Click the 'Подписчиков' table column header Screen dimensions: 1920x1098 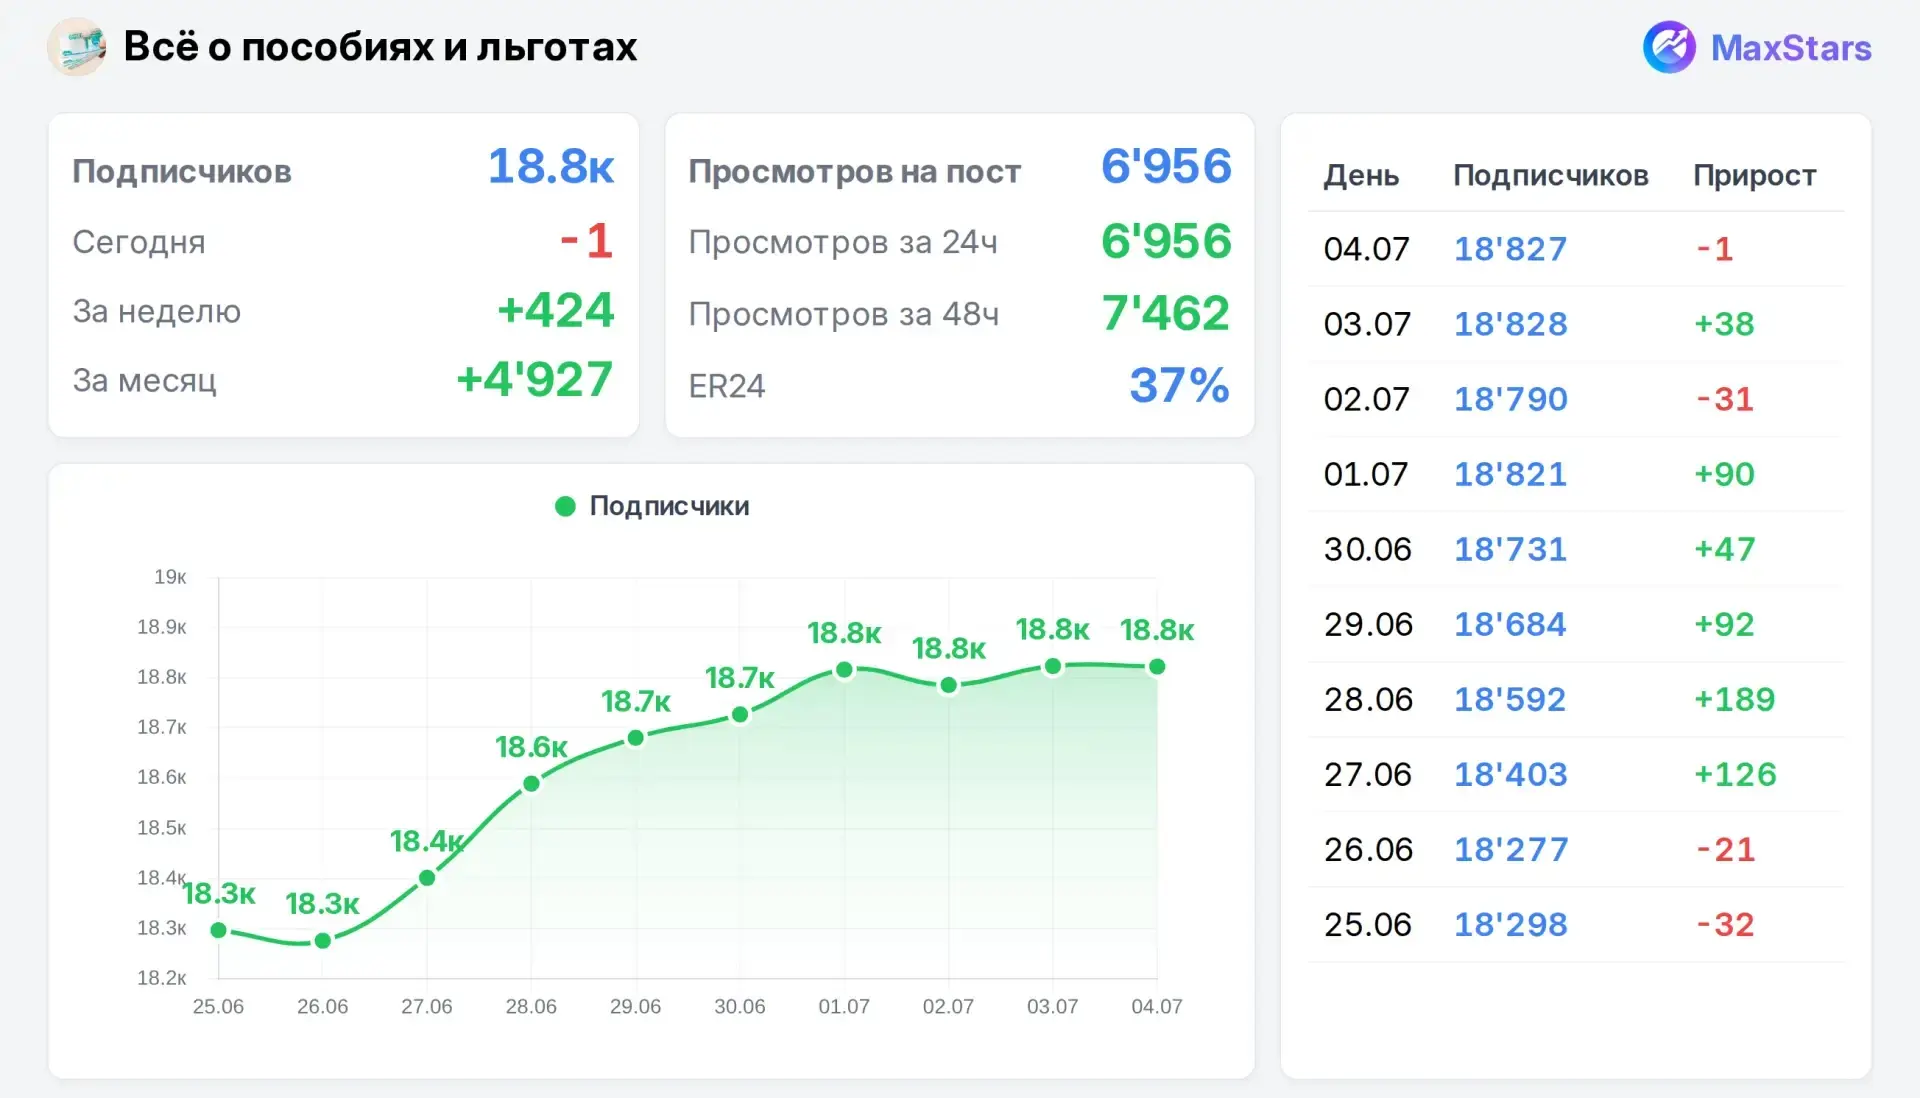click(x=1550, y=175)
